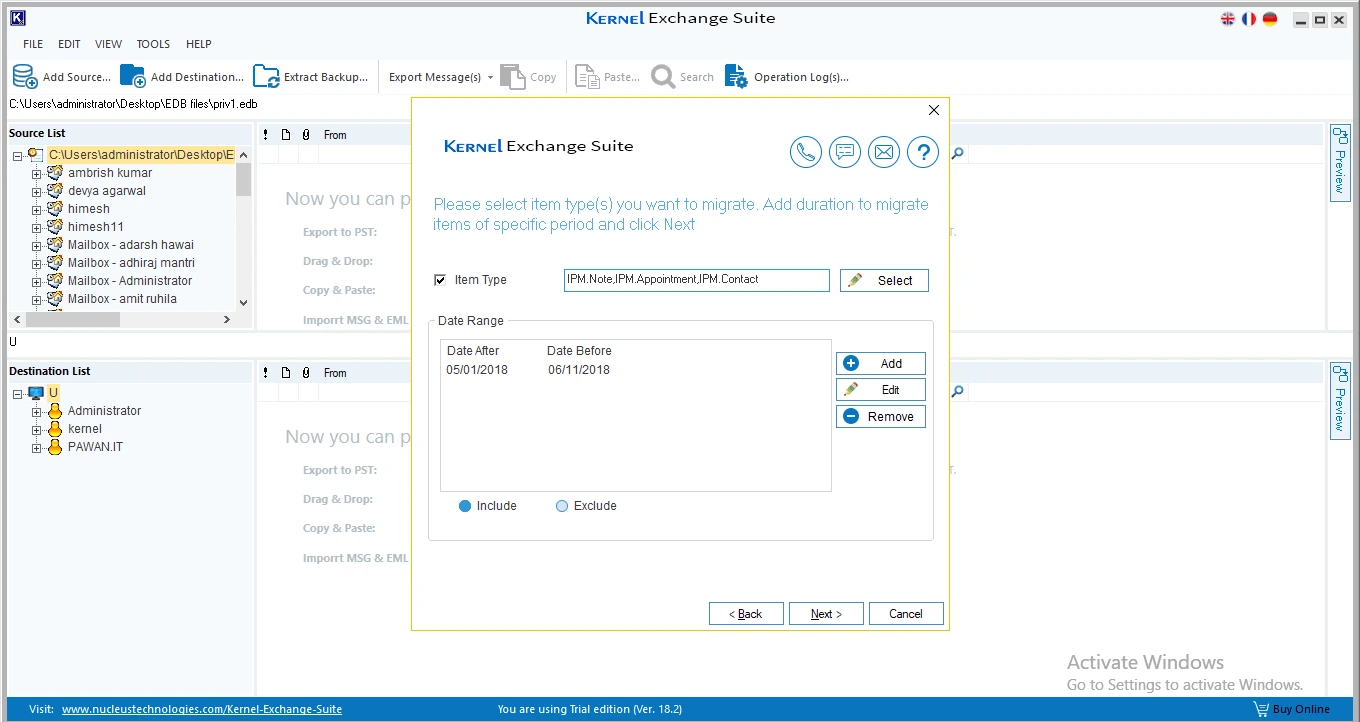The height and width of the screenshot is (722, 1360).
Task: Click the Source List horizontal scrollbar thumb
Action: coord(71,319)
